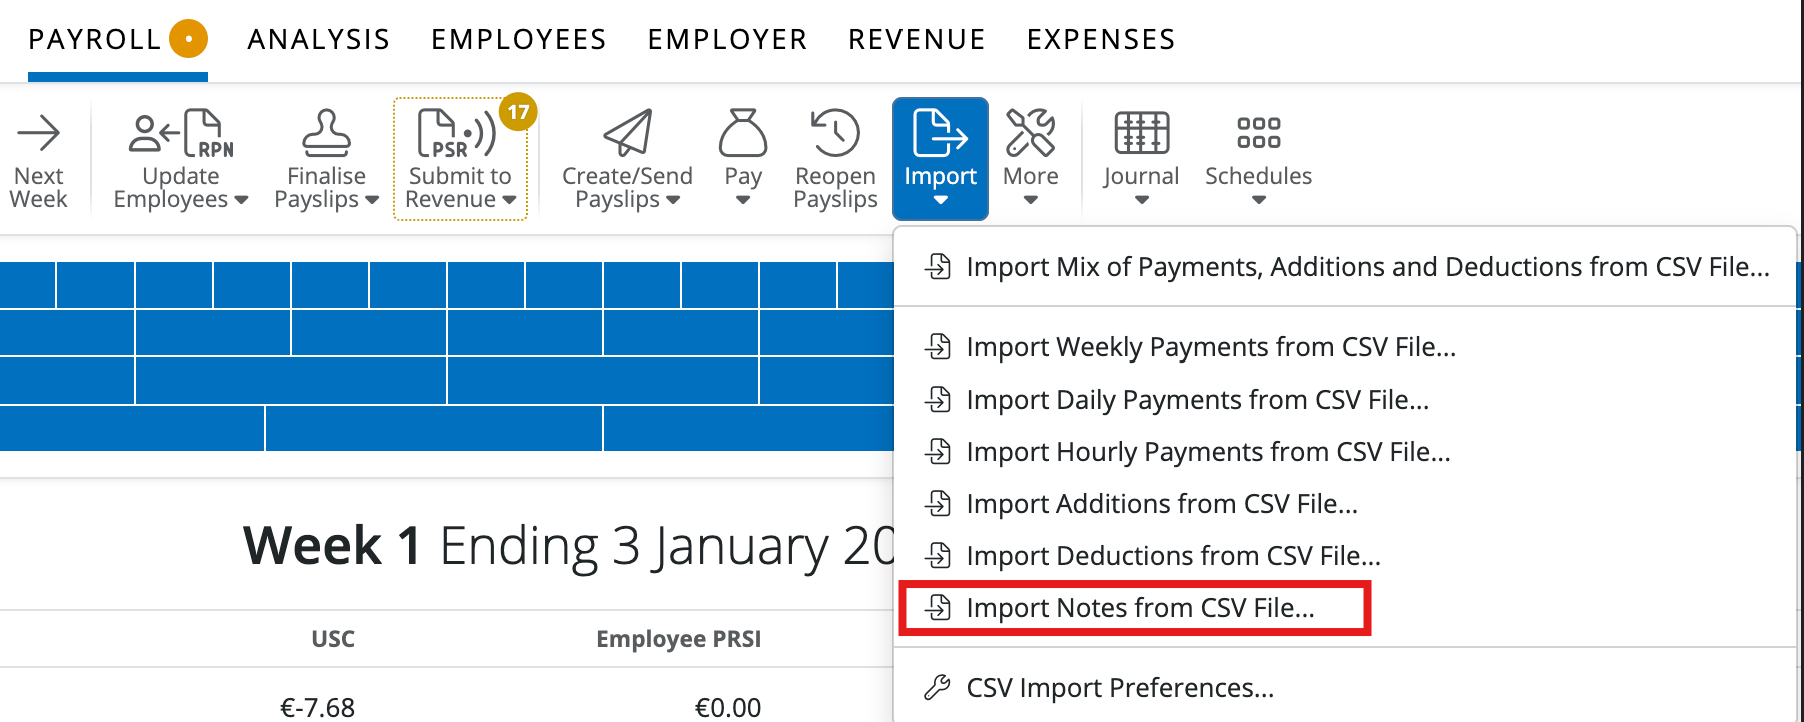Switch to the EMPLOYEES tab

pos(517,39)
